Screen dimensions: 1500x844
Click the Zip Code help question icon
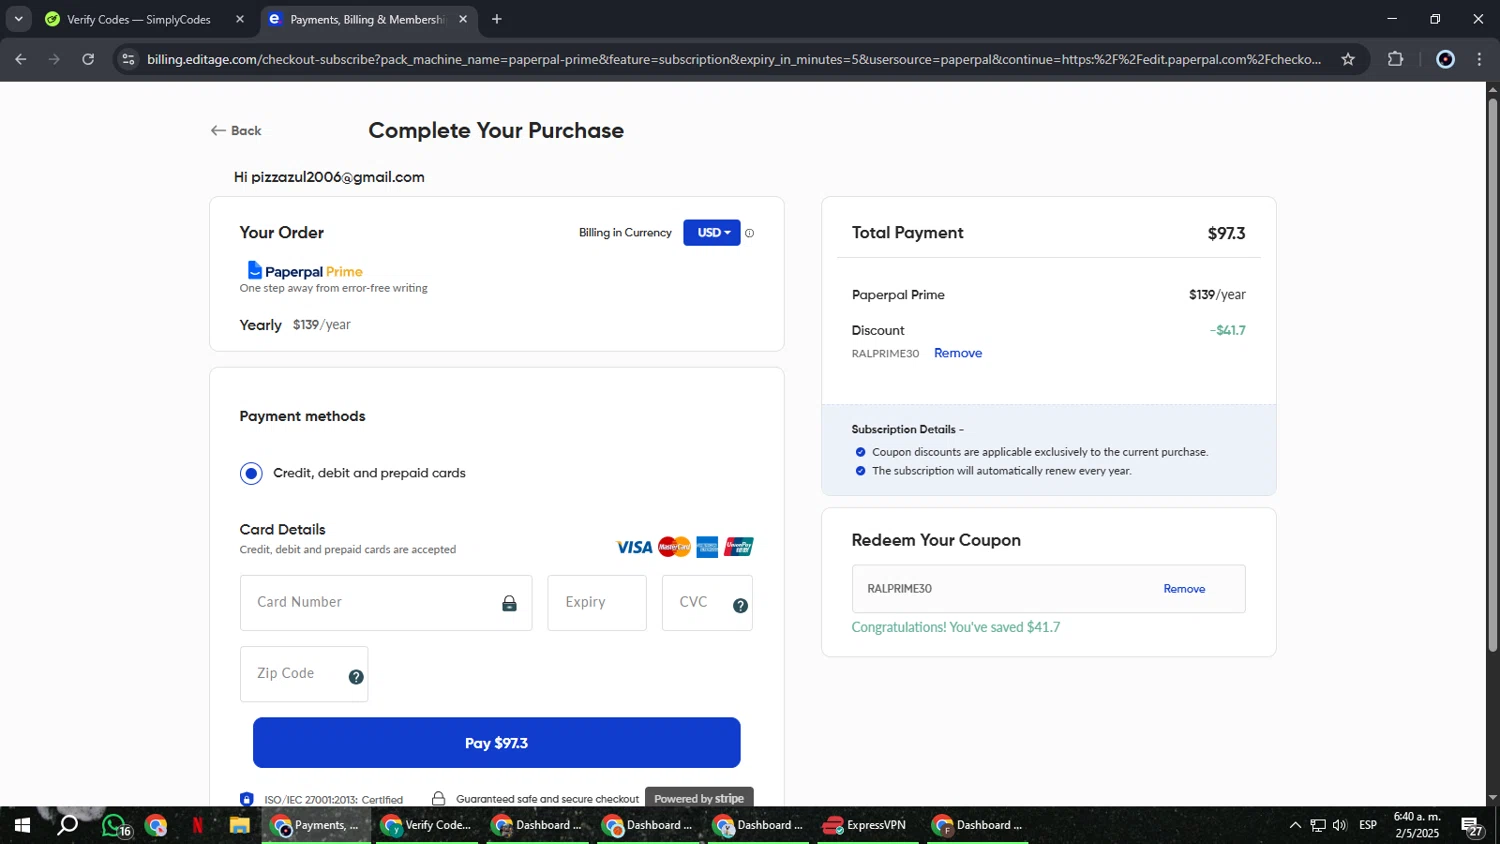pyautogui.click(x=356, y=677)
